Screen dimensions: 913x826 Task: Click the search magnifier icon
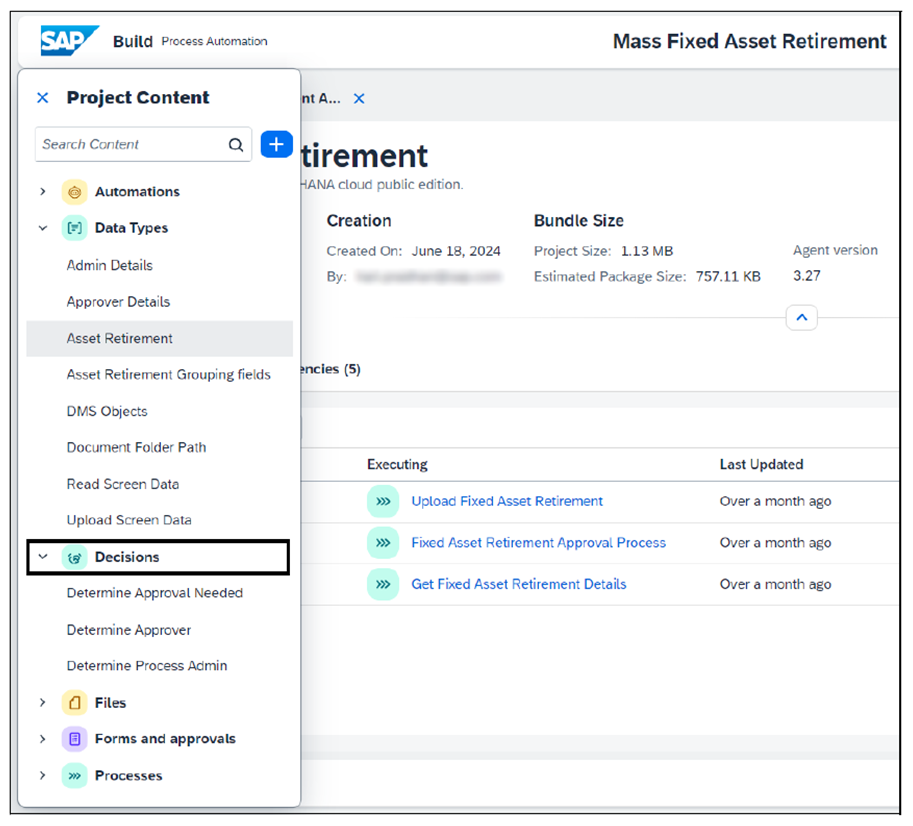point(236,144)
